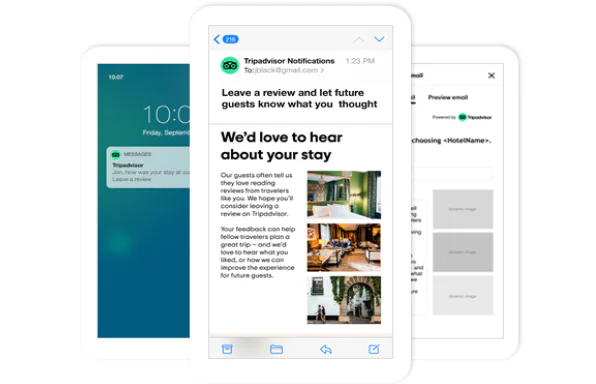Screen dimensions: 596x384
Task: Open the green hotel bedroom photo
Action: coord(344,195)
